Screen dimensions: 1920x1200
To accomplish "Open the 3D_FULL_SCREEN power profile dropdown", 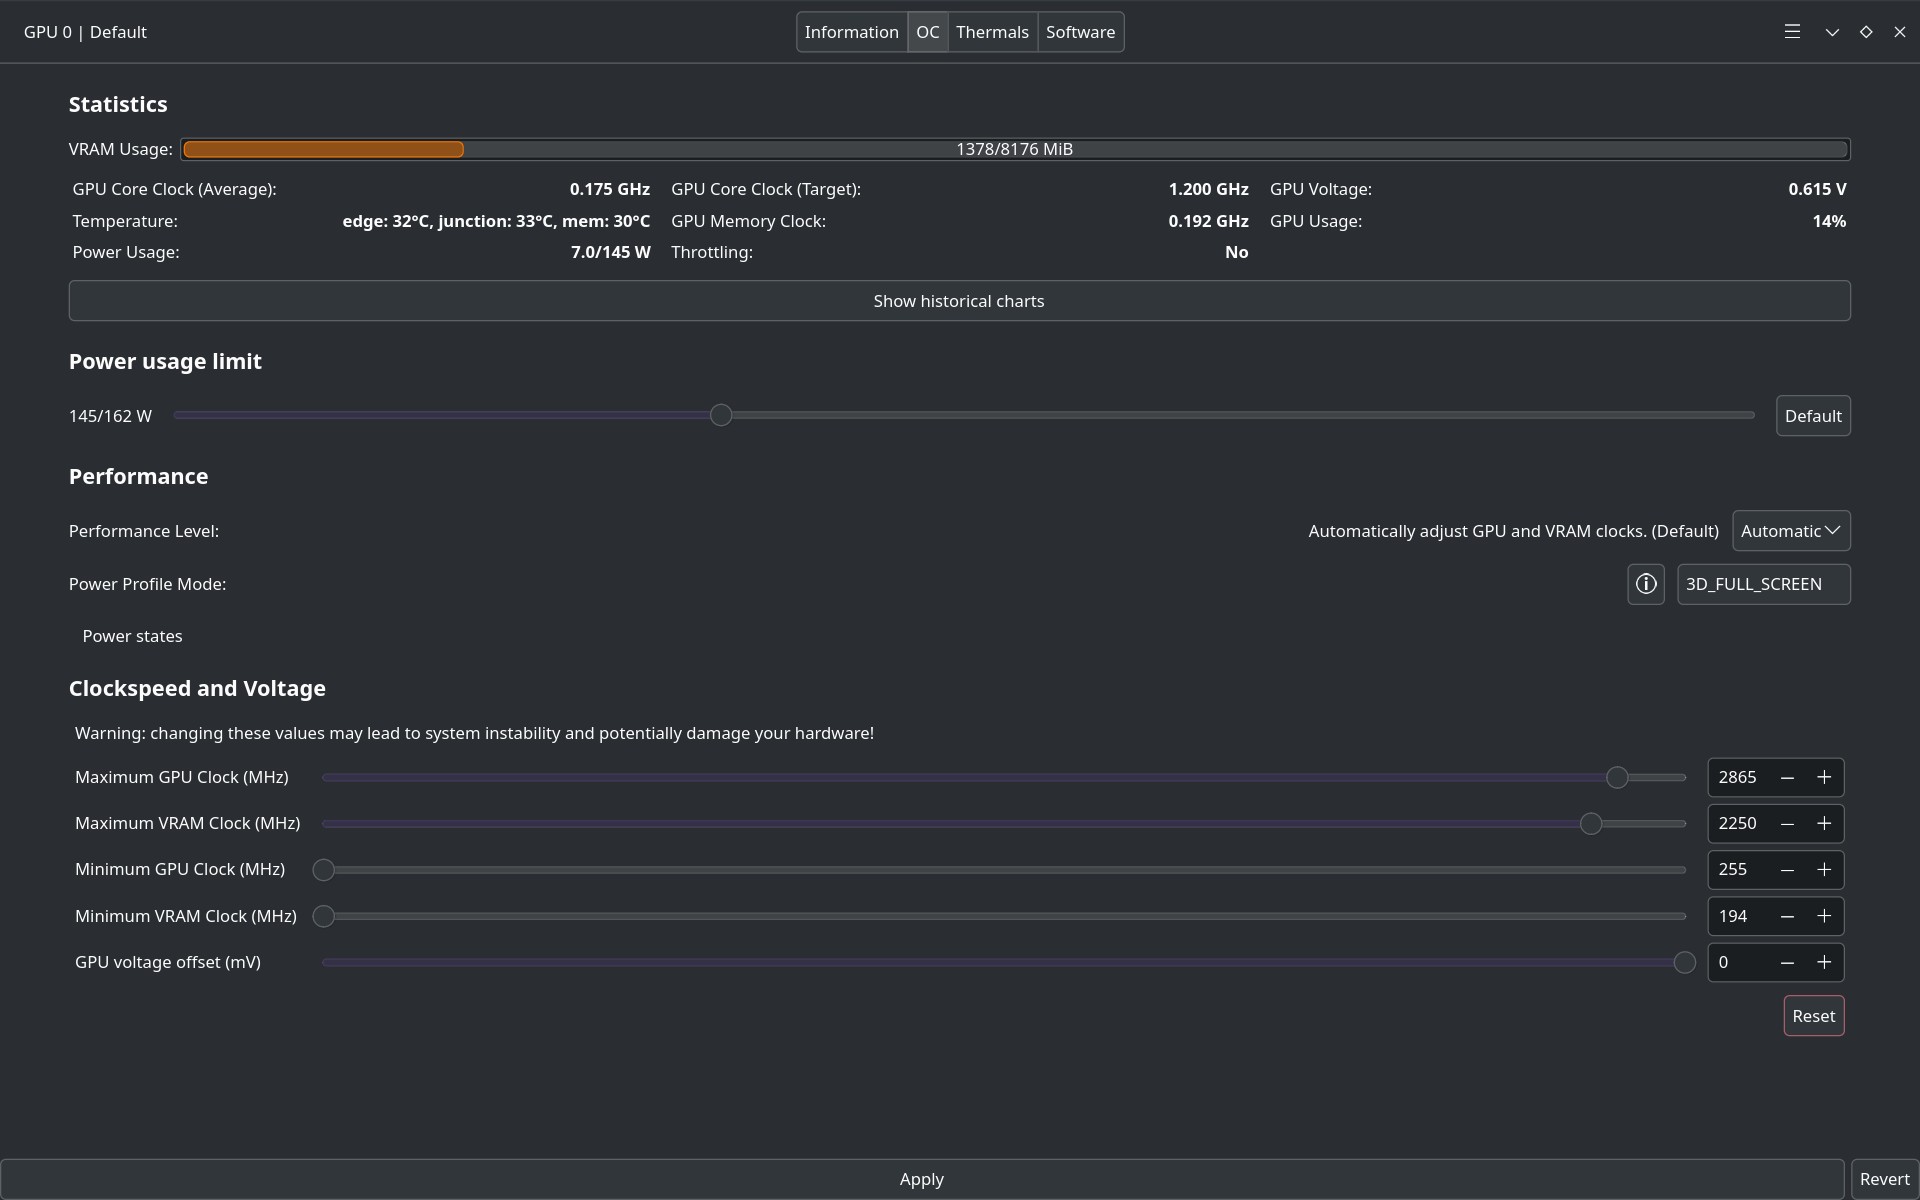I will pyautogui.click(x=1763, y=584).
